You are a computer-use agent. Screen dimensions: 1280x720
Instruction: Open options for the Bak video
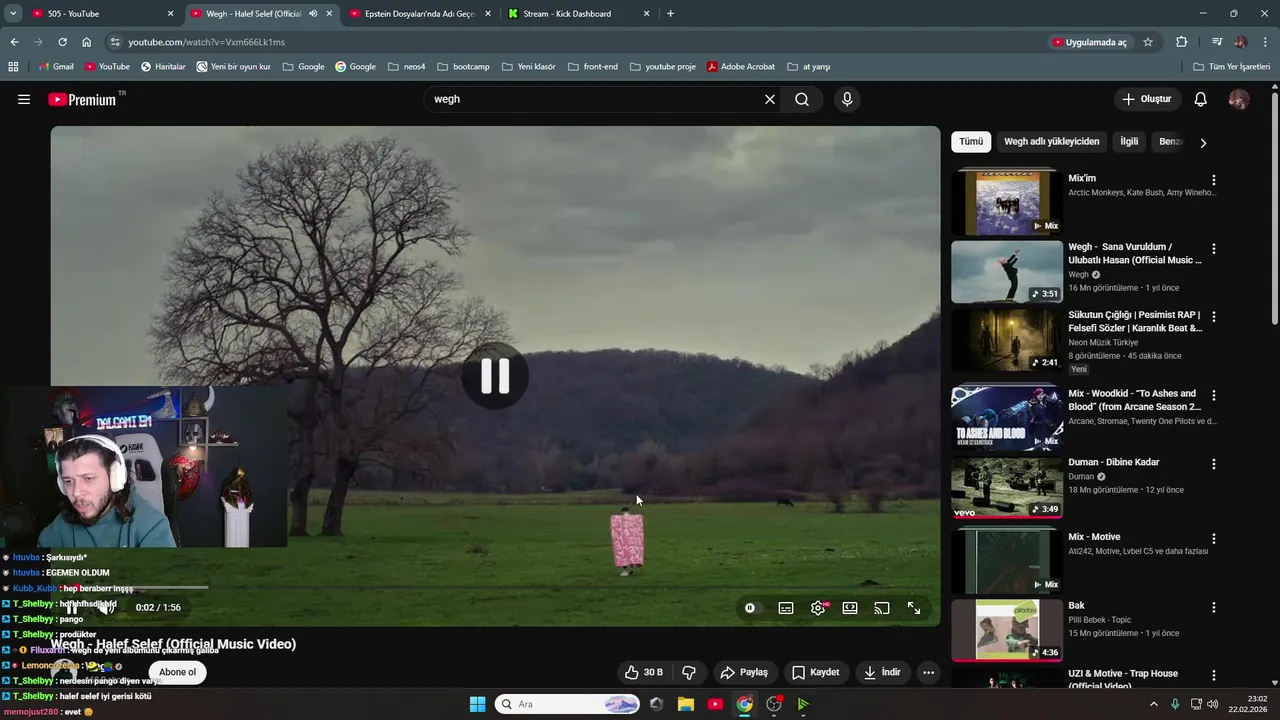tap(1214, 607)
